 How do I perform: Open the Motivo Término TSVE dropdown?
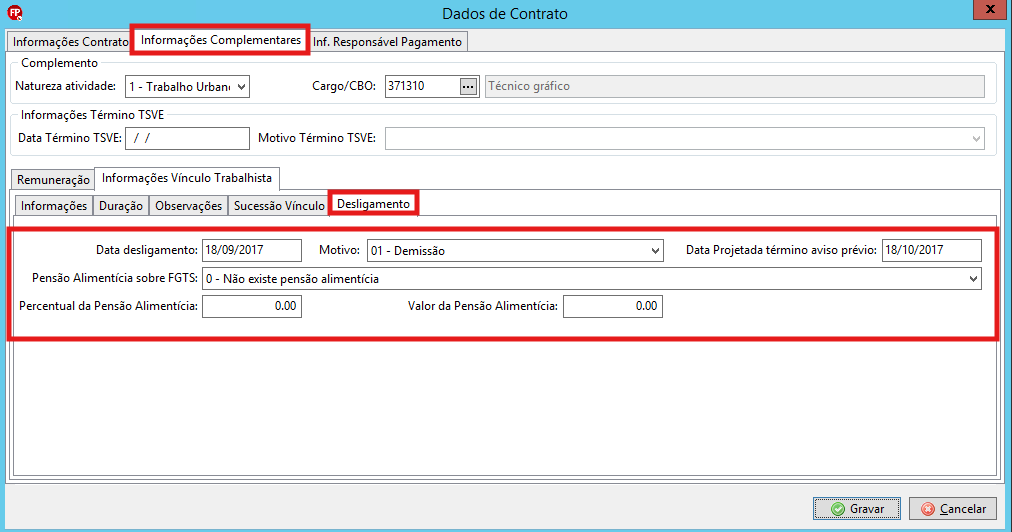pos(976,138)
